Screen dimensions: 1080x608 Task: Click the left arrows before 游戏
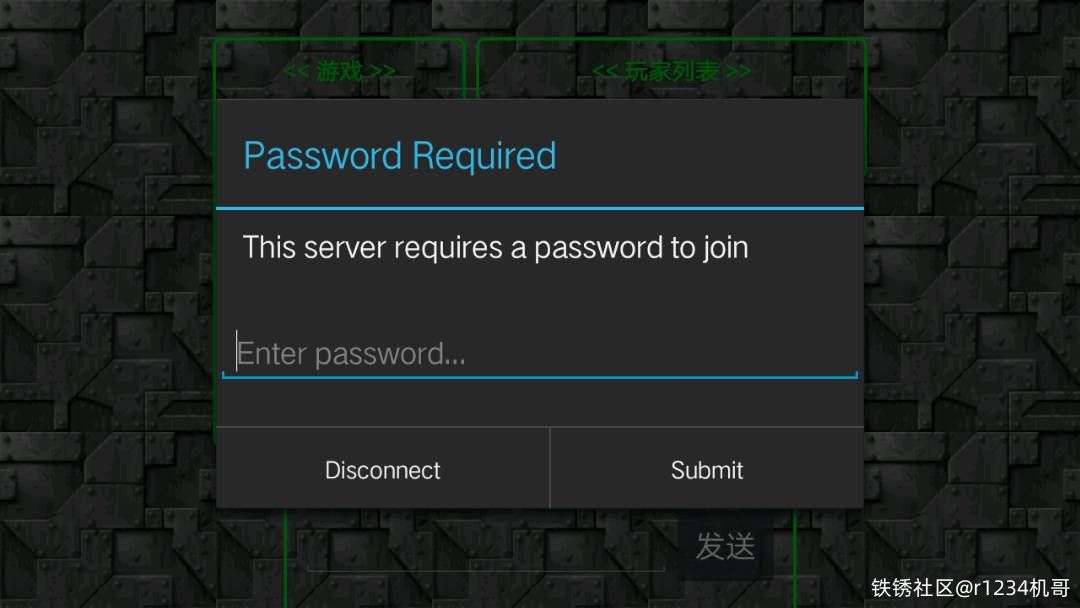[x=296, y=71]
